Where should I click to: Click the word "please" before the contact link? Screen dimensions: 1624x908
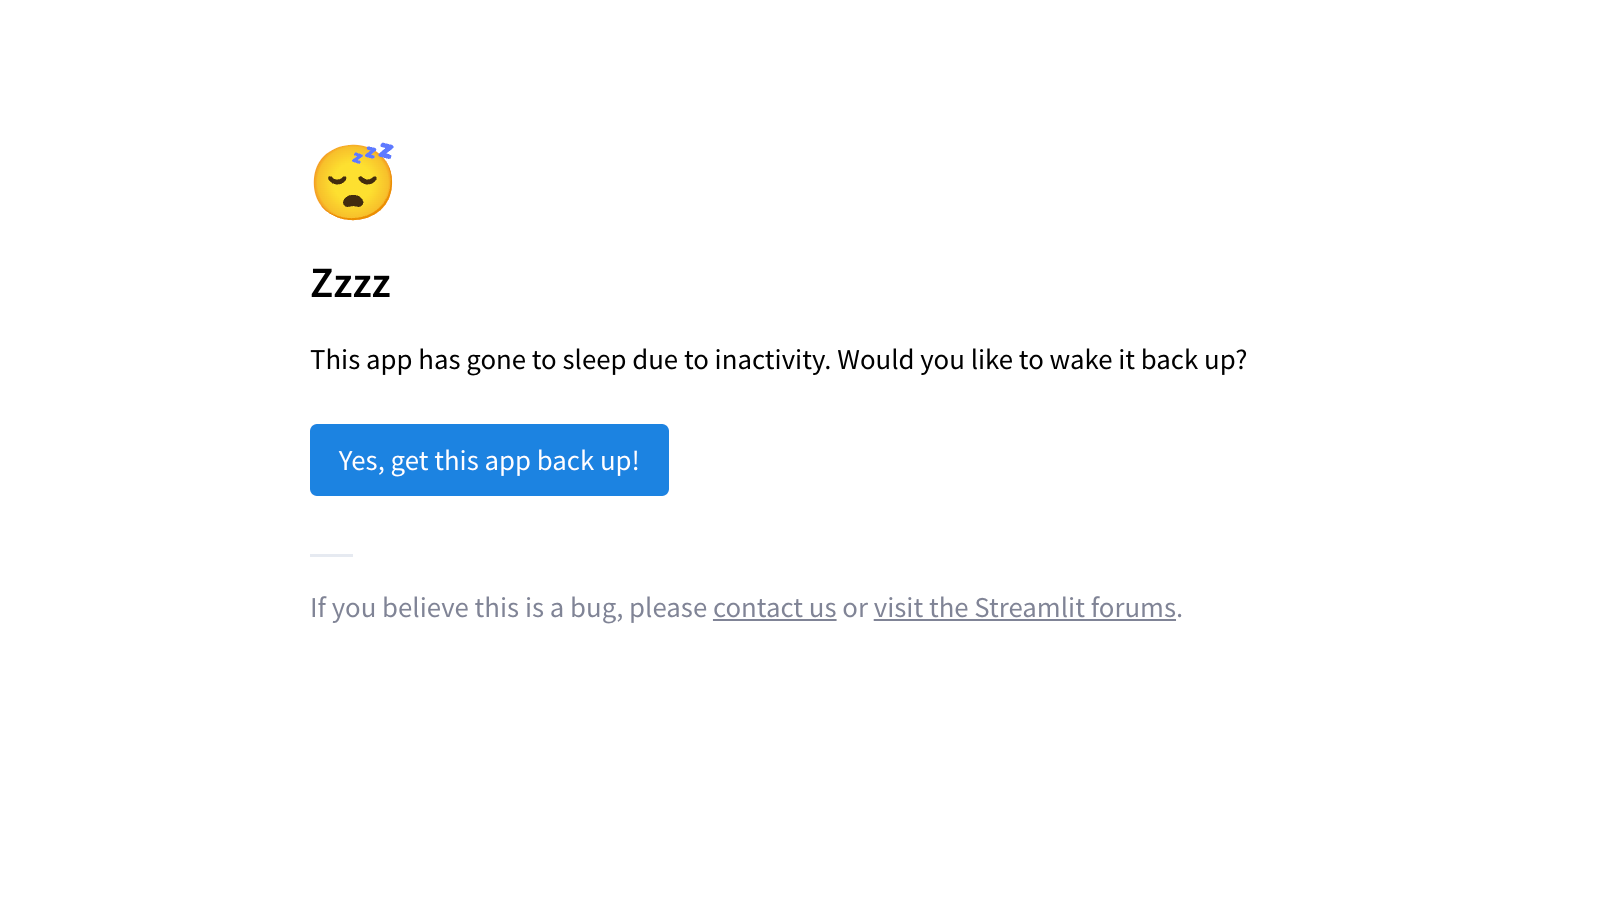coord(667,608)
